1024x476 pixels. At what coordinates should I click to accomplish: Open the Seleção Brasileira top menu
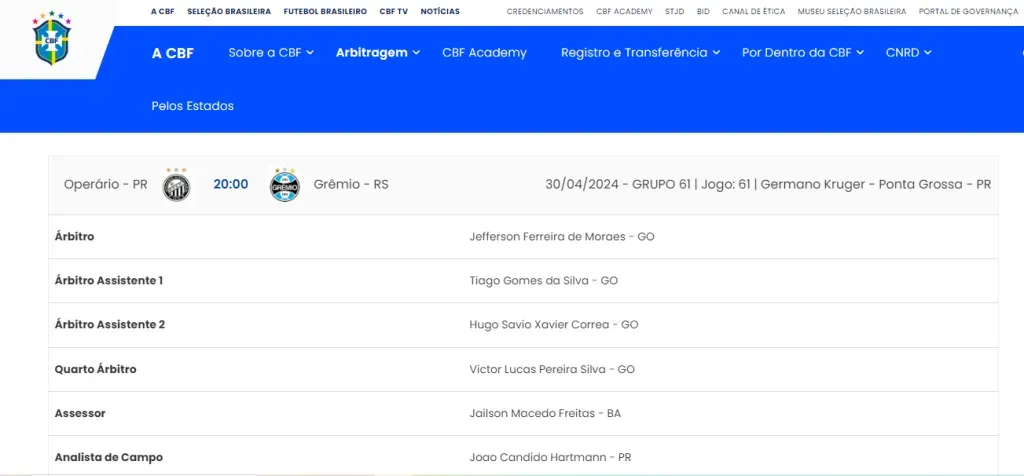229,12
